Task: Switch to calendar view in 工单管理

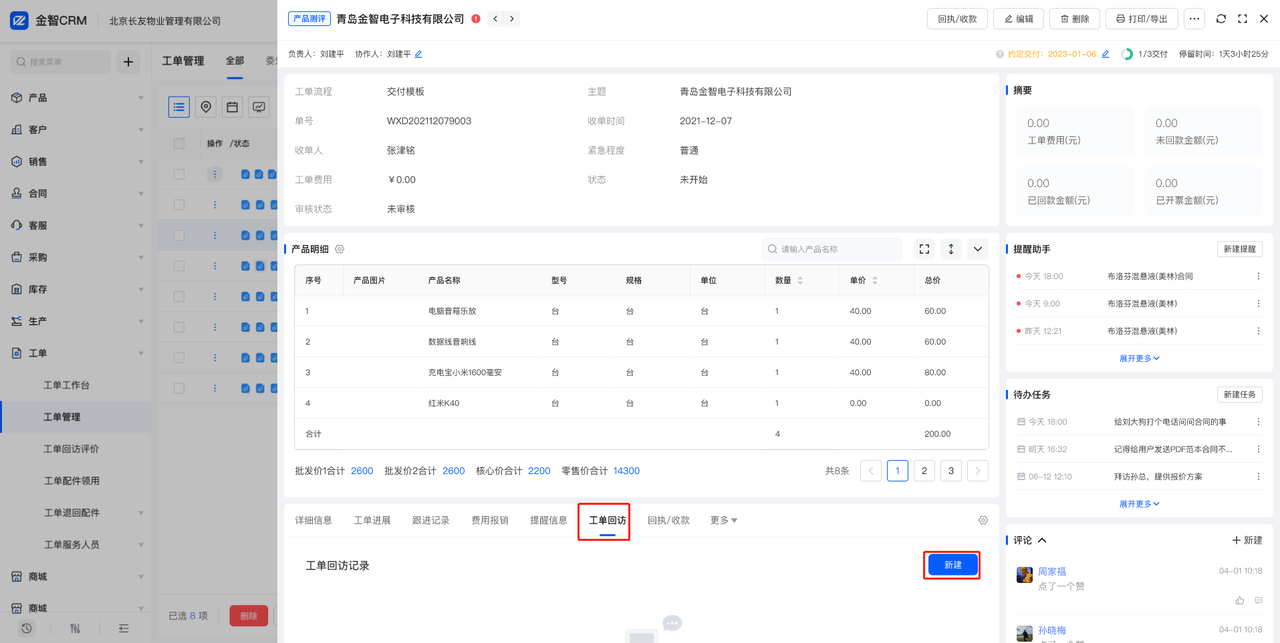Action: pos(232,107)
